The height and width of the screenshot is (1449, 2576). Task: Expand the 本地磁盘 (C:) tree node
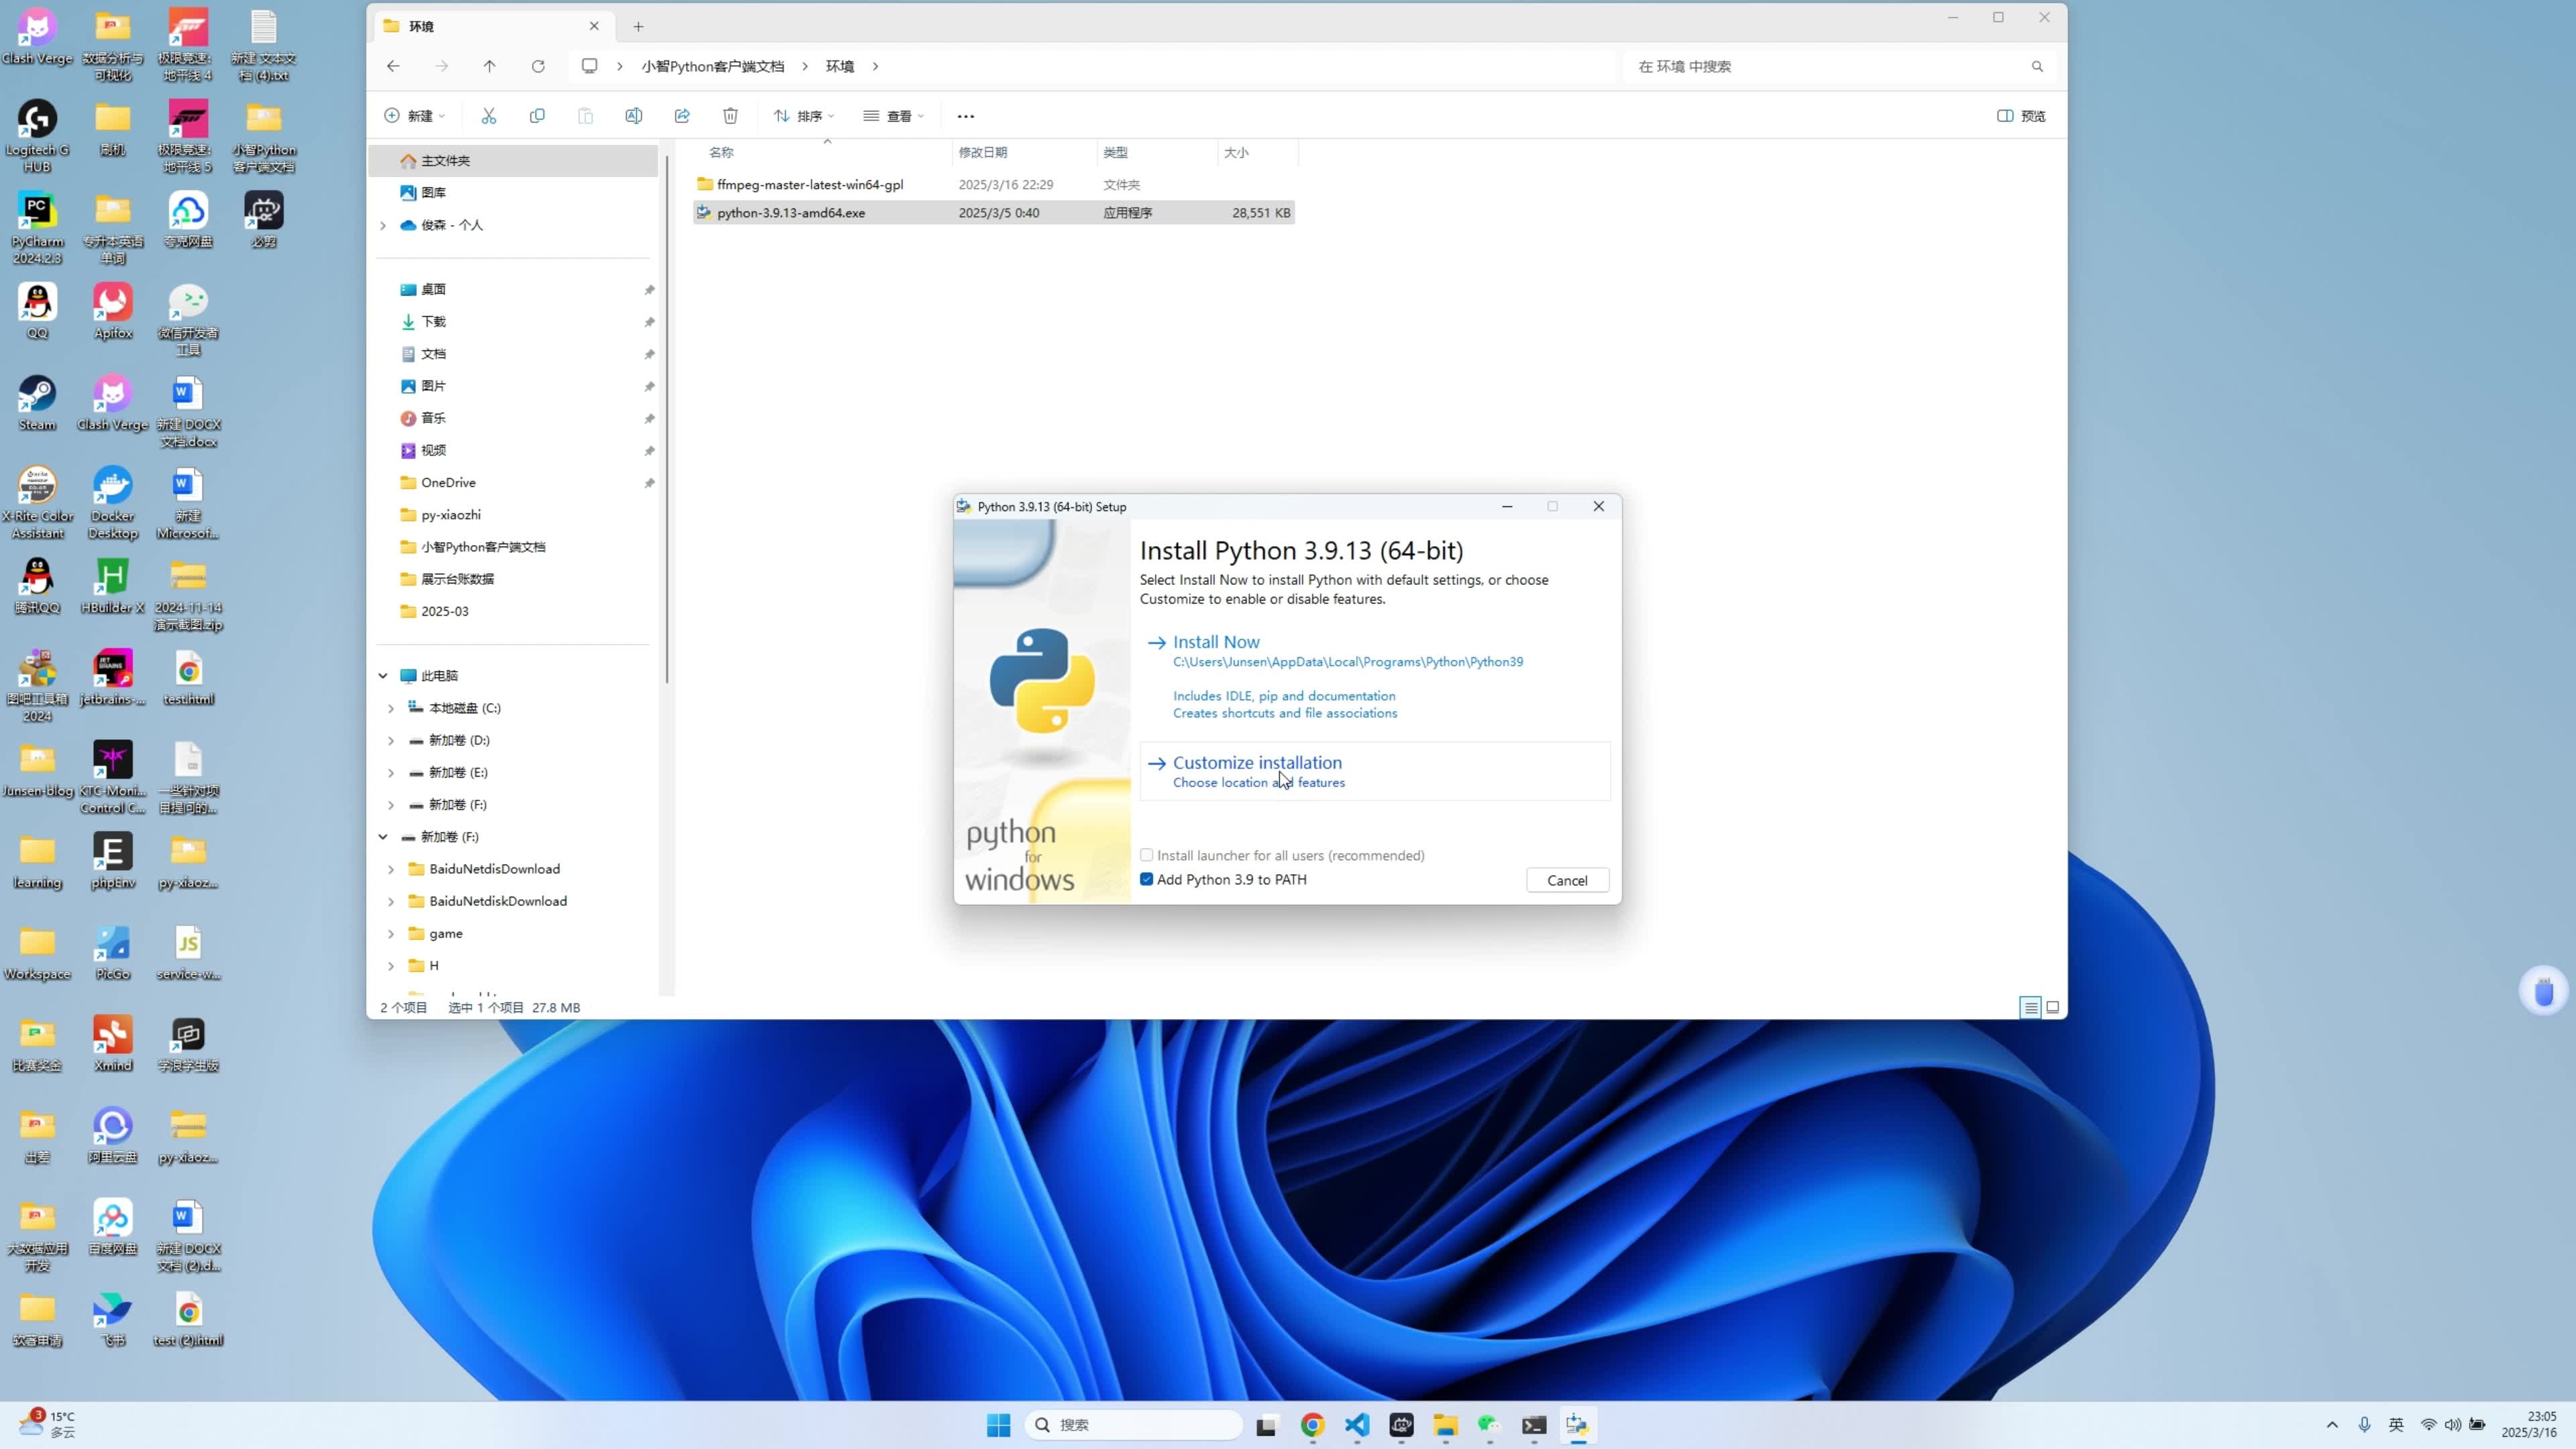pos(391,708)
